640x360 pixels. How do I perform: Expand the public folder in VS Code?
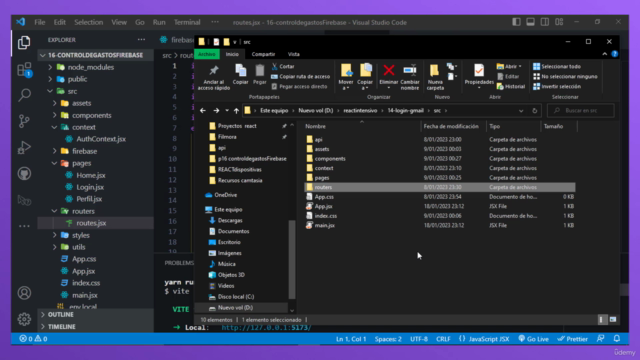pos(50,79)
